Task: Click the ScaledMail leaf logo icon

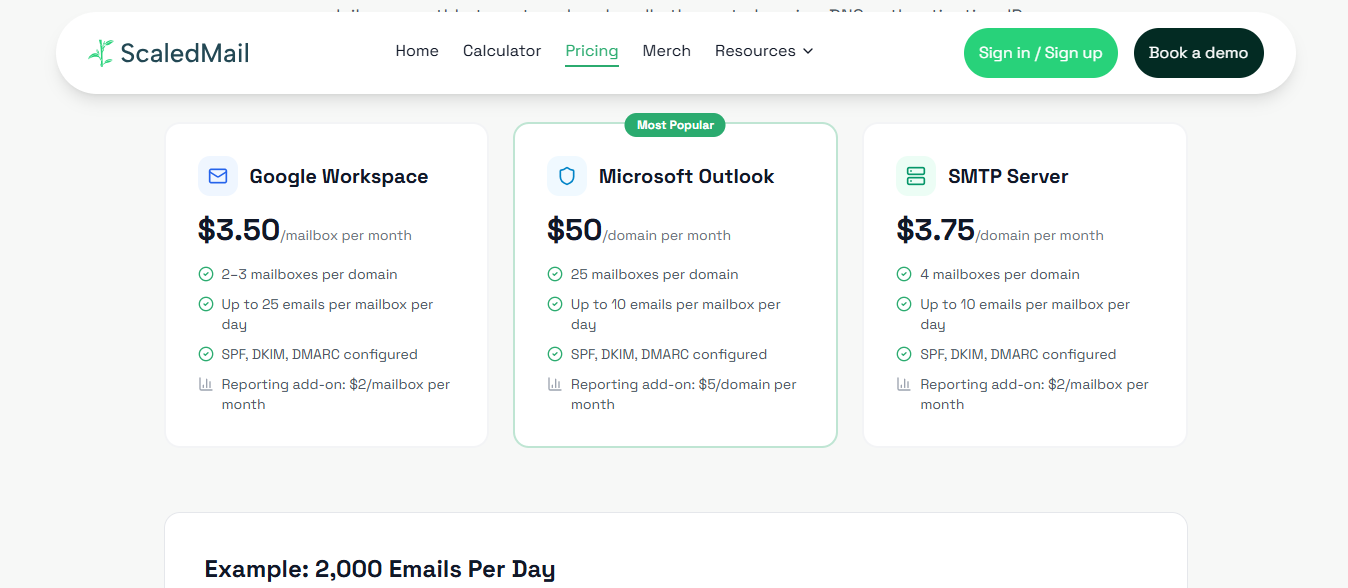Action: click(x=100, y=53)
